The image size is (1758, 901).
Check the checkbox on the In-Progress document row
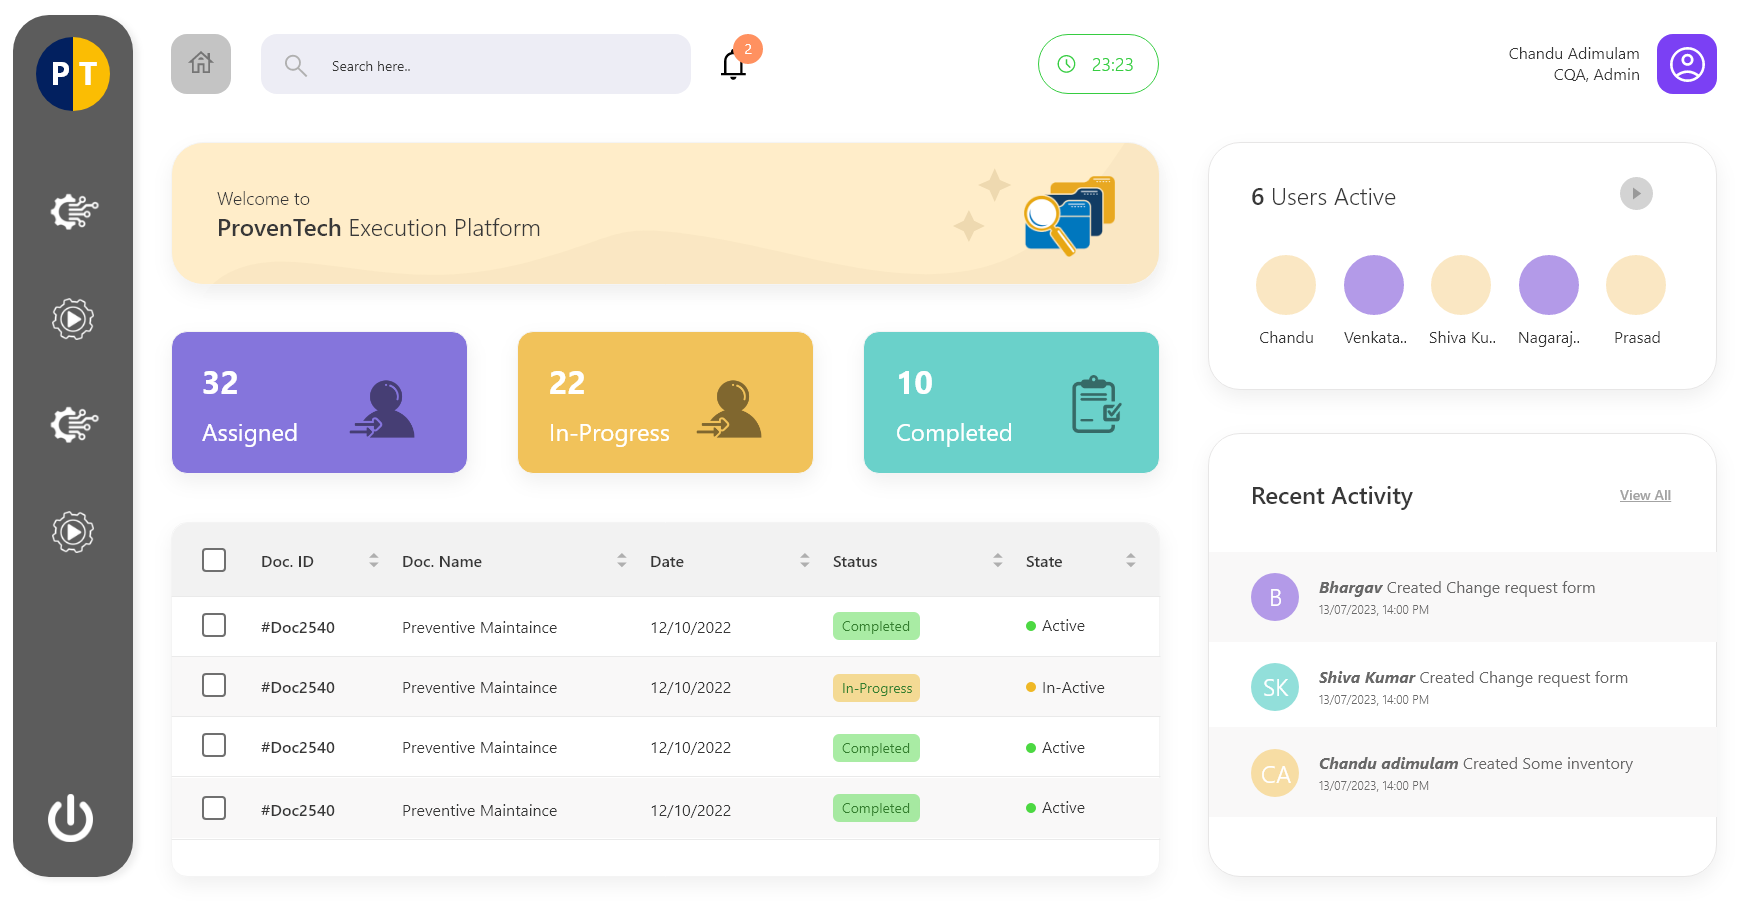213,685
